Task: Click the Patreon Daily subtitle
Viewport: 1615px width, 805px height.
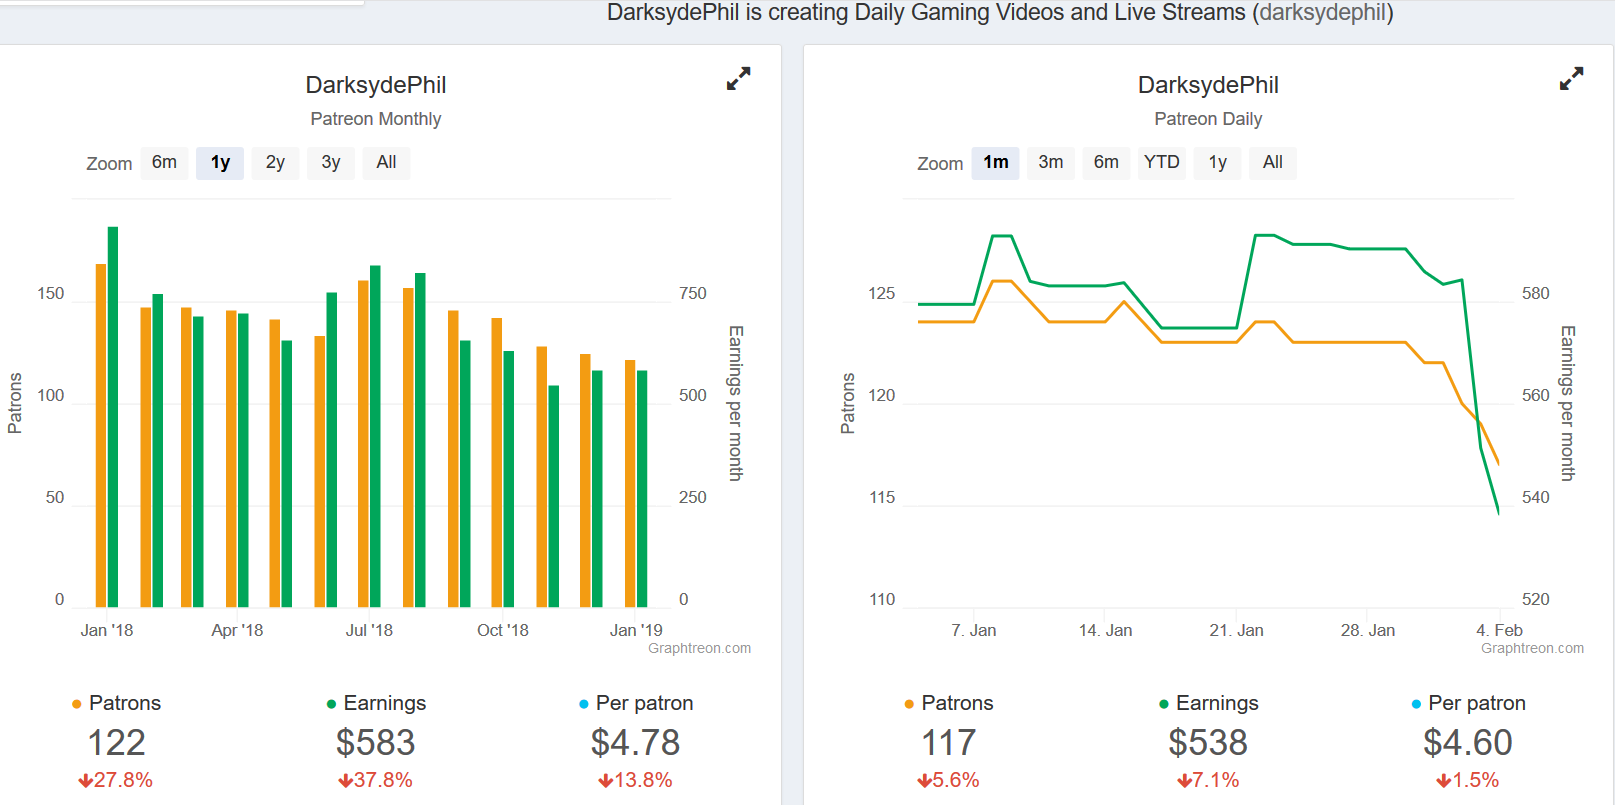Action: coord(1208,119)
